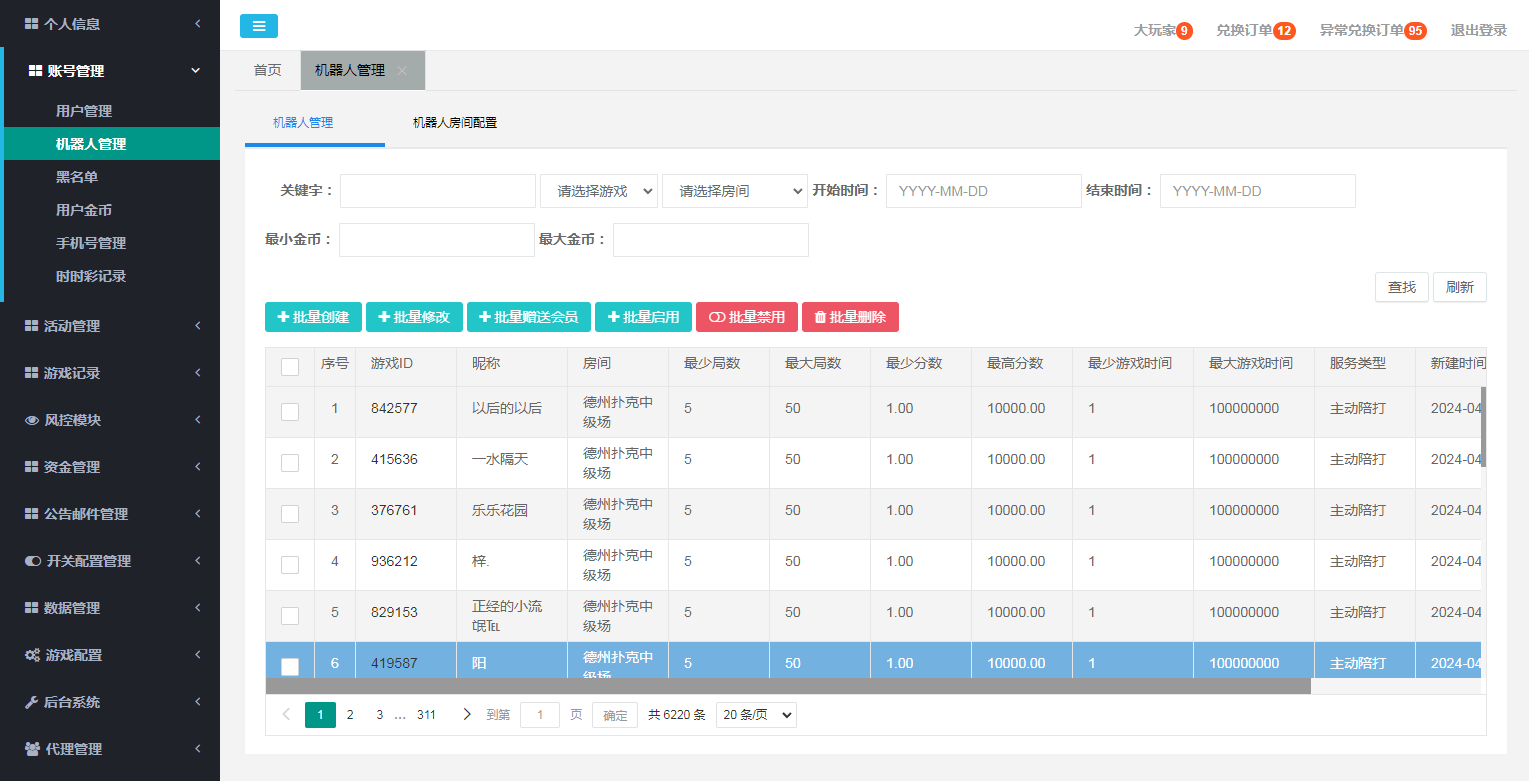The width and height of the screenshot is (1529, 781).
Task: Open the 请选择房间 dropdown
Action: [734, 191]
